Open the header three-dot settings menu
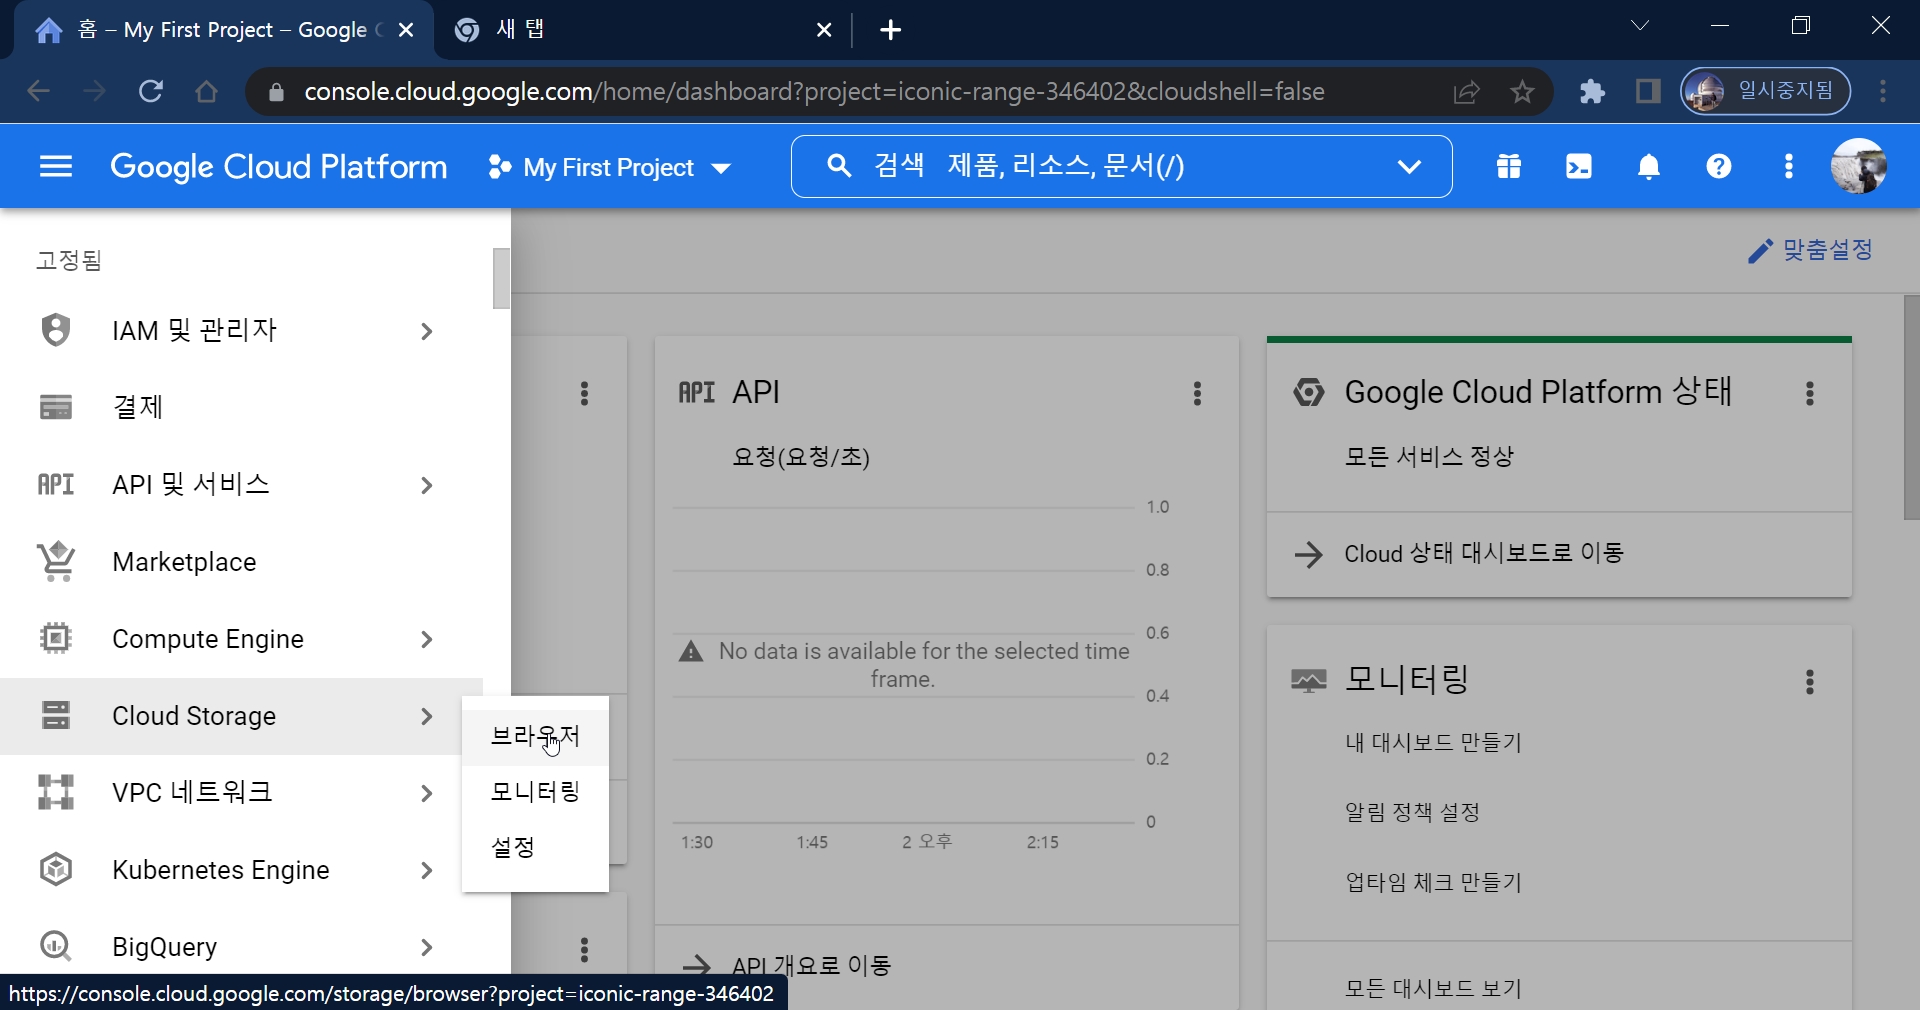Screen dimensions: 1920x1010 1789,167
